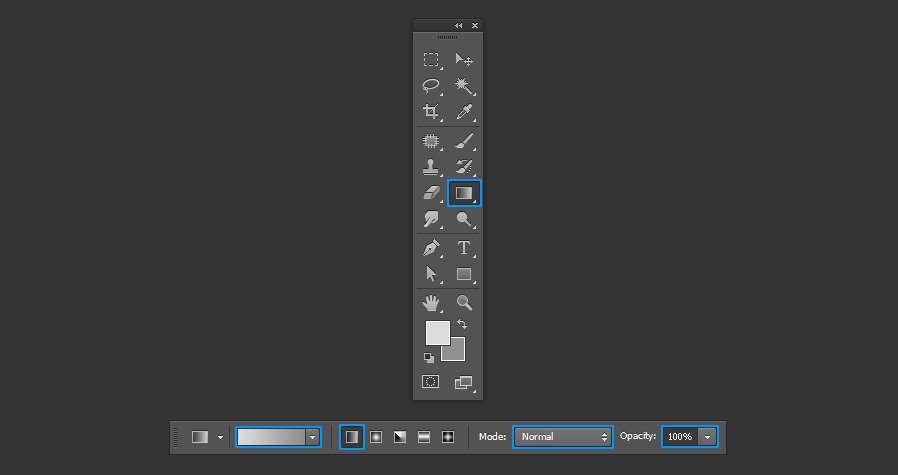
Task: Grab the tools panel gripper bar
Action: click(x=447, y=38)
